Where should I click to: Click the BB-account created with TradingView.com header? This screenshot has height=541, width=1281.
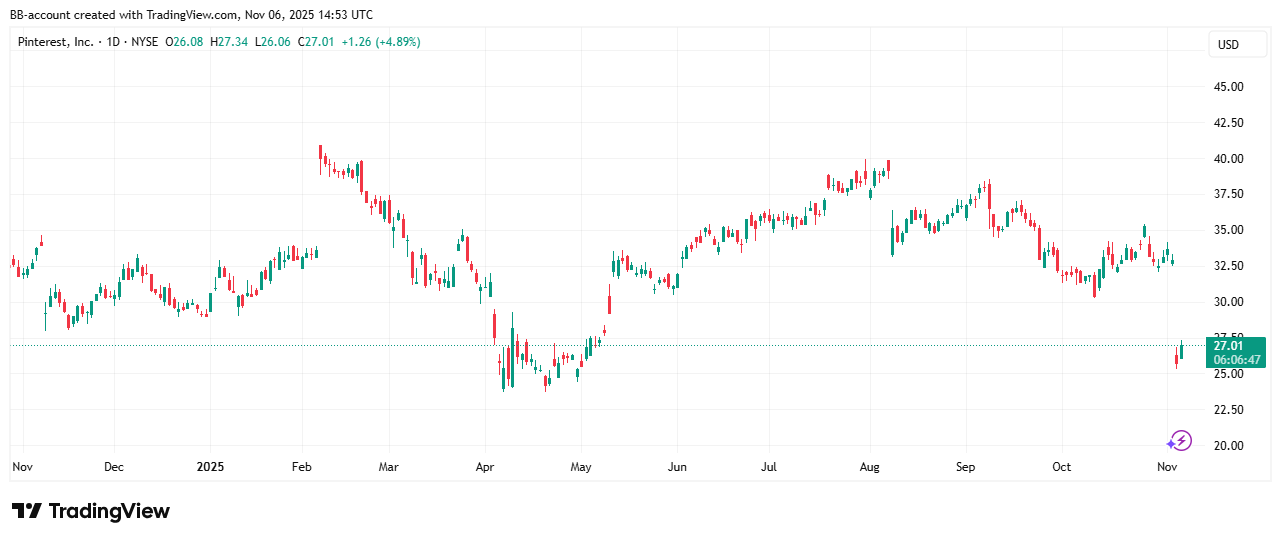191,15
